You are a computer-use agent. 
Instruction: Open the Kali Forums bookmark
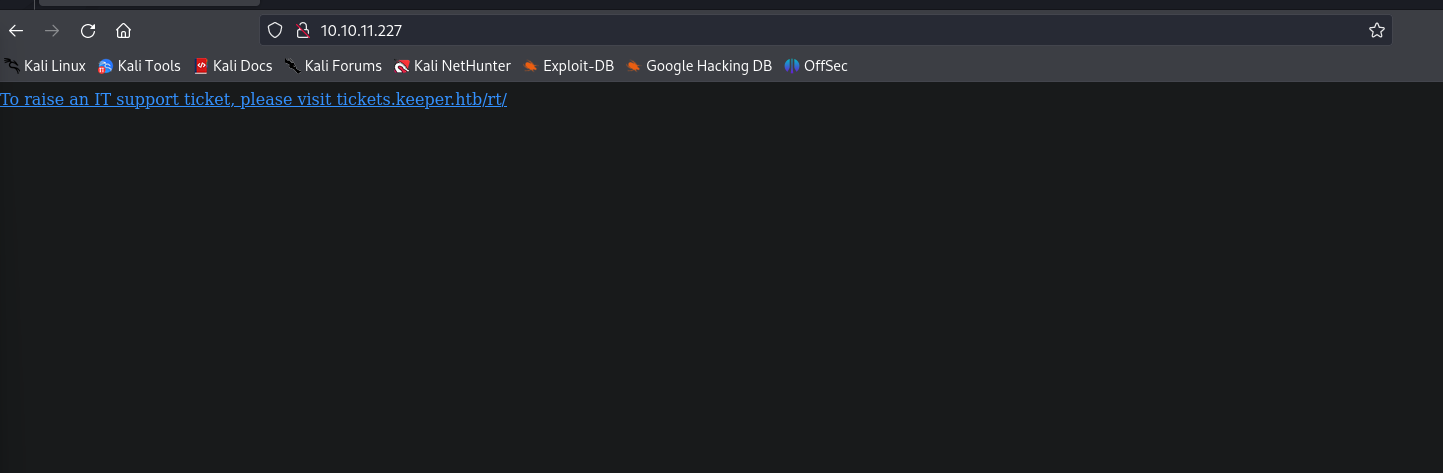(333, 66)
